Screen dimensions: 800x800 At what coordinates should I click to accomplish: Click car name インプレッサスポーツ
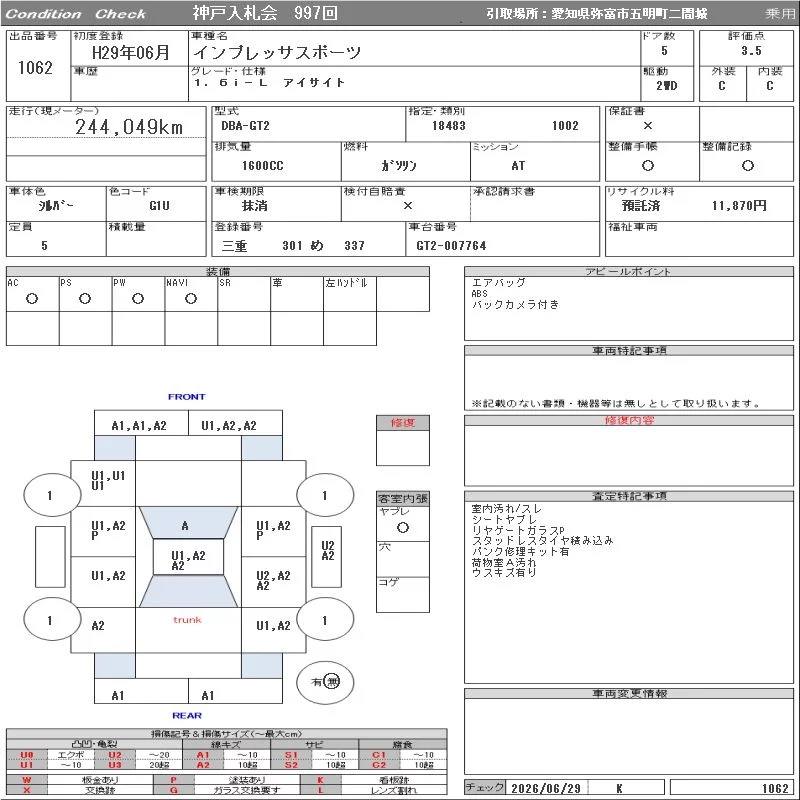[277, 52]
